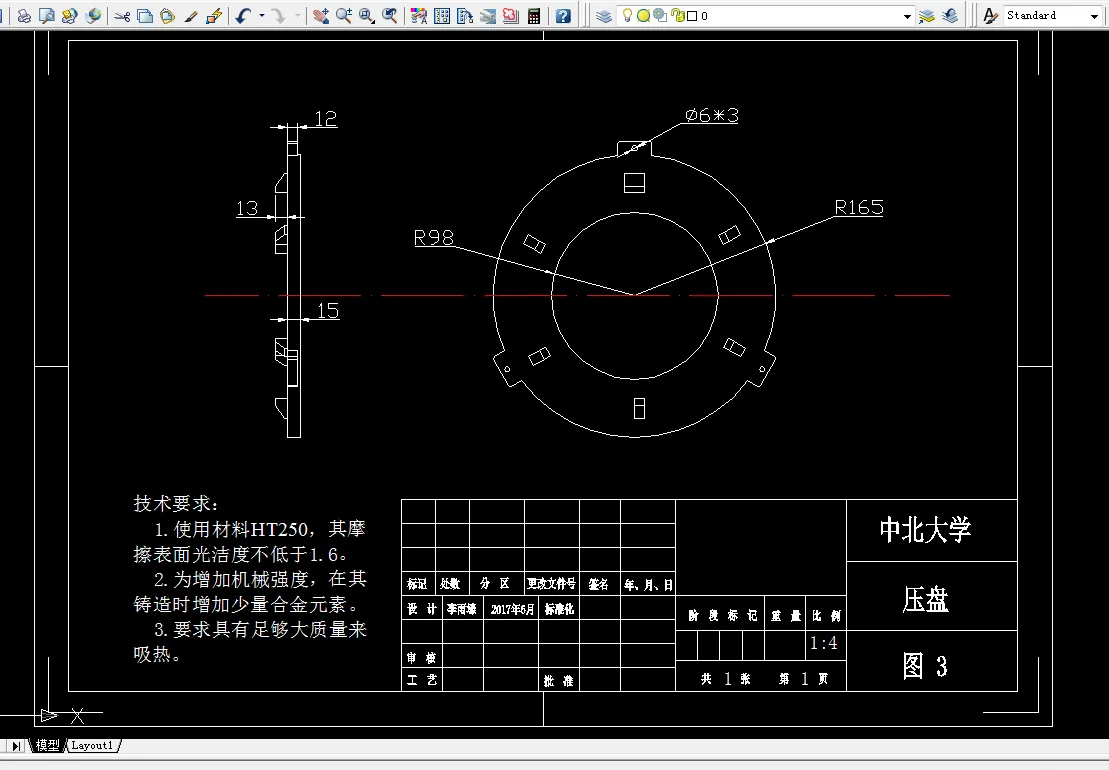Click the Redo arrow
The image size is (1109, 770).
coord(279,16)
